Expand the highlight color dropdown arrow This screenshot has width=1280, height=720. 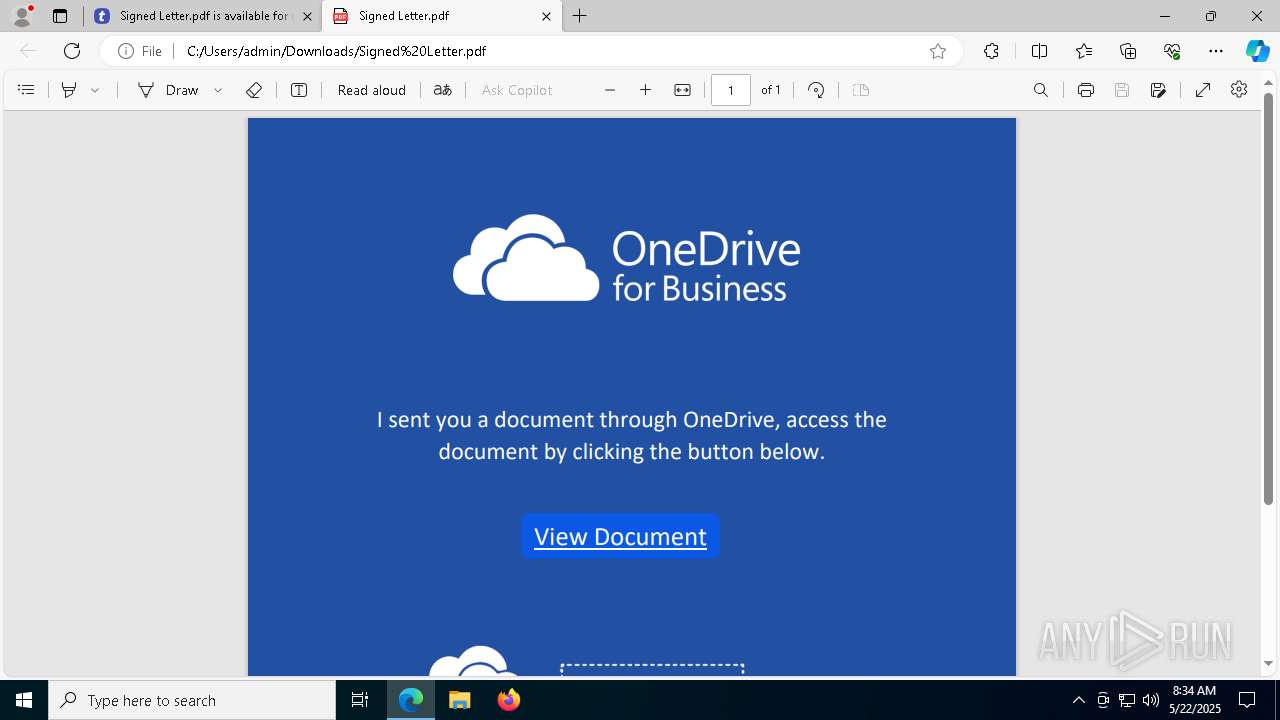coord(95,90)
